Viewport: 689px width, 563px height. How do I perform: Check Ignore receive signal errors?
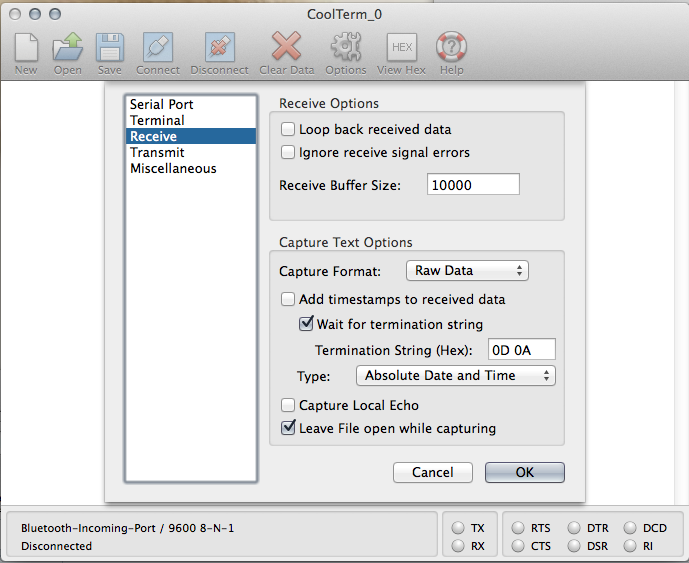click(x=288, y=152)
